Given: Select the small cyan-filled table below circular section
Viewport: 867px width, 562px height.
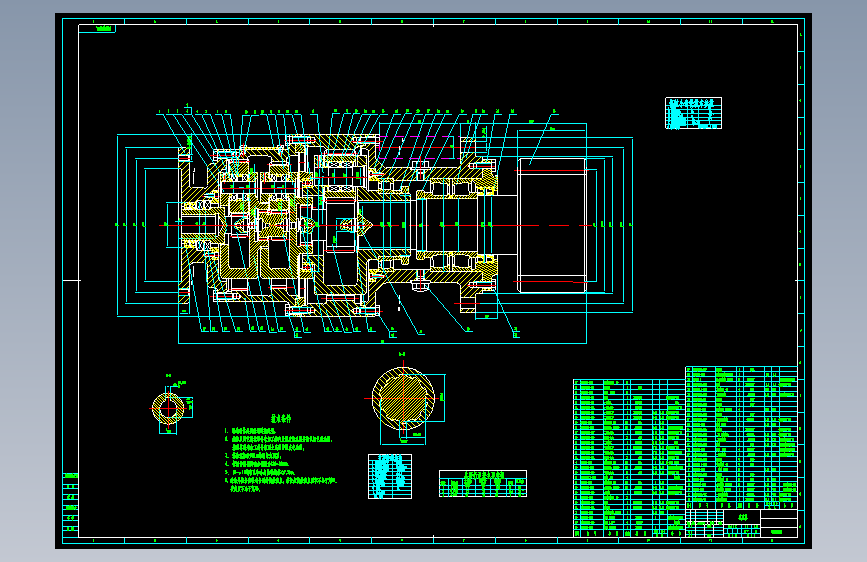Looking at the screenshot, I should [x=390, y=476].
